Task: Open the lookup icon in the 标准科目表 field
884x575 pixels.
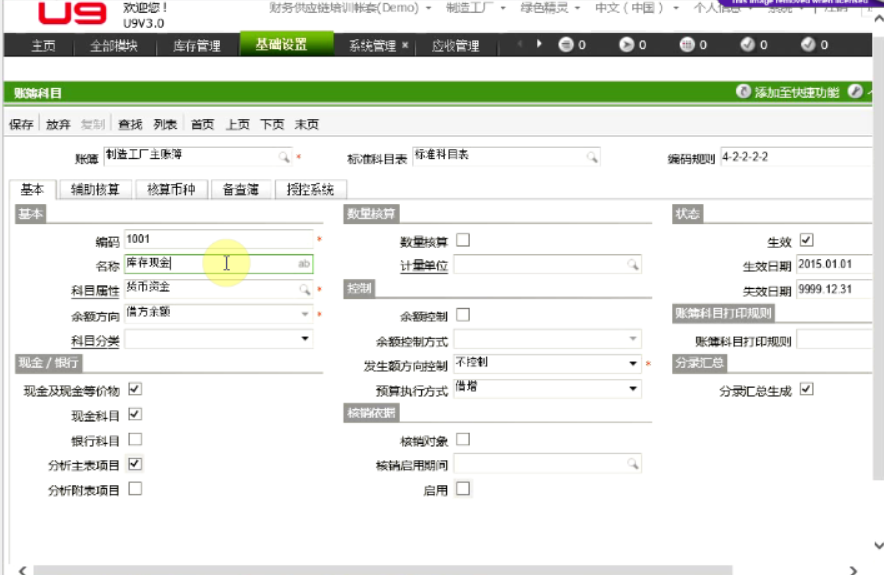Action: point(591,157)
